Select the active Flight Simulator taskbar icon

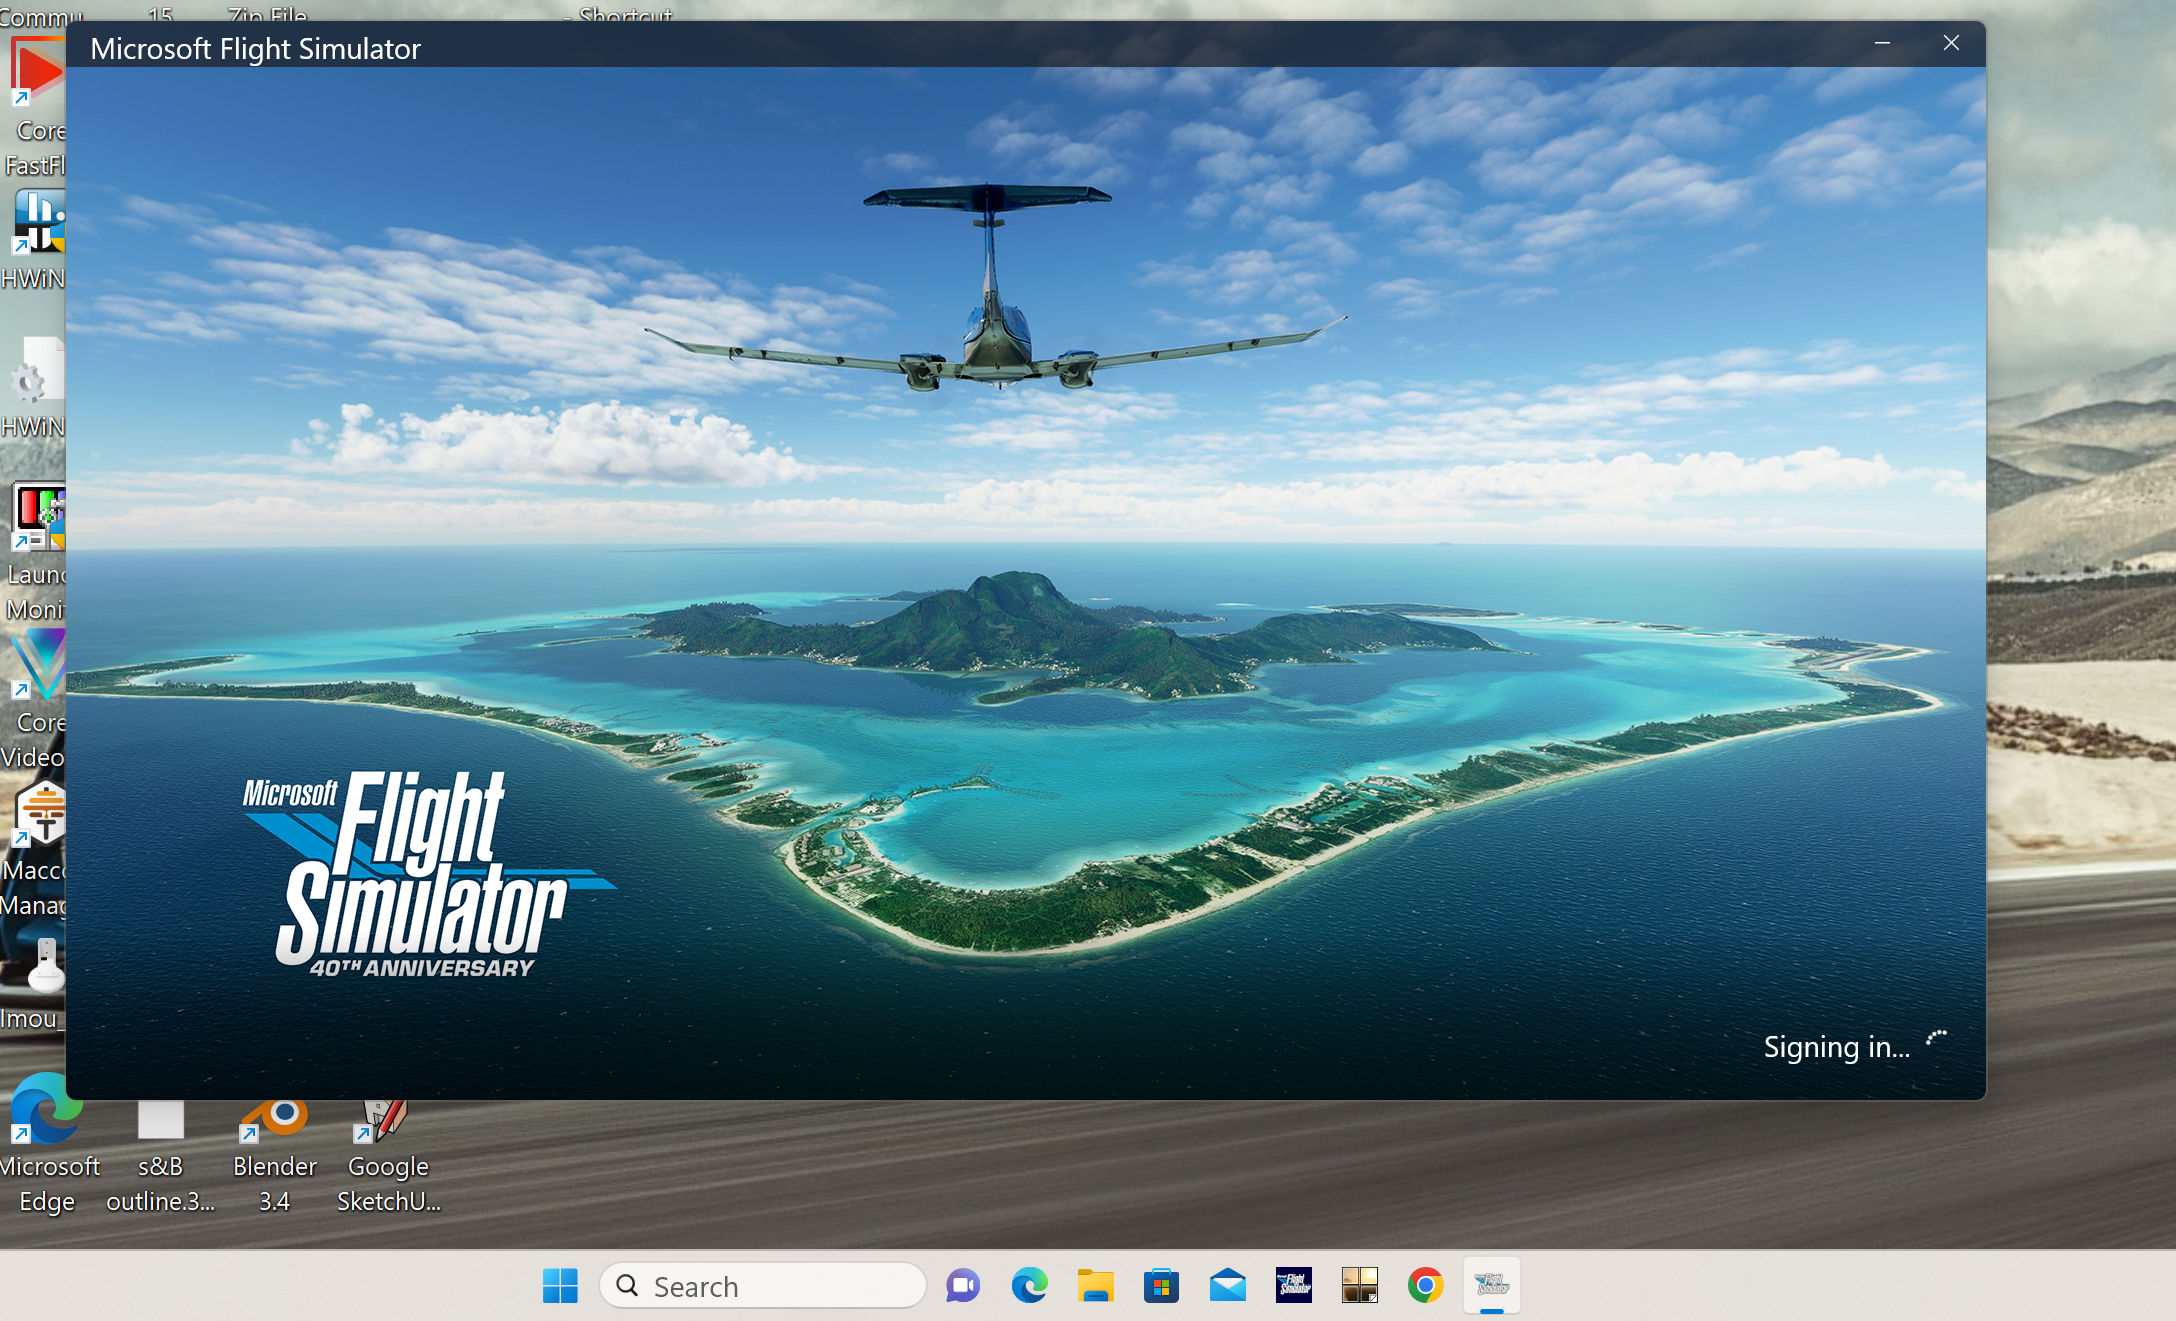click(x=1491, y=1286)
